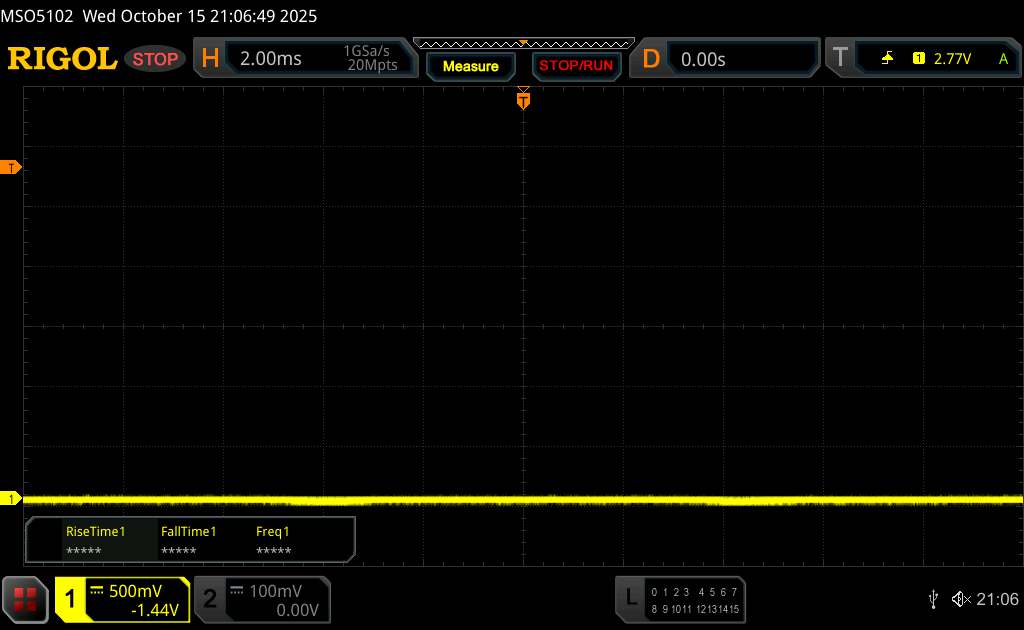Tap the orange D delay icon
The width and height of the screenshot is (1024, 630).
651,59
